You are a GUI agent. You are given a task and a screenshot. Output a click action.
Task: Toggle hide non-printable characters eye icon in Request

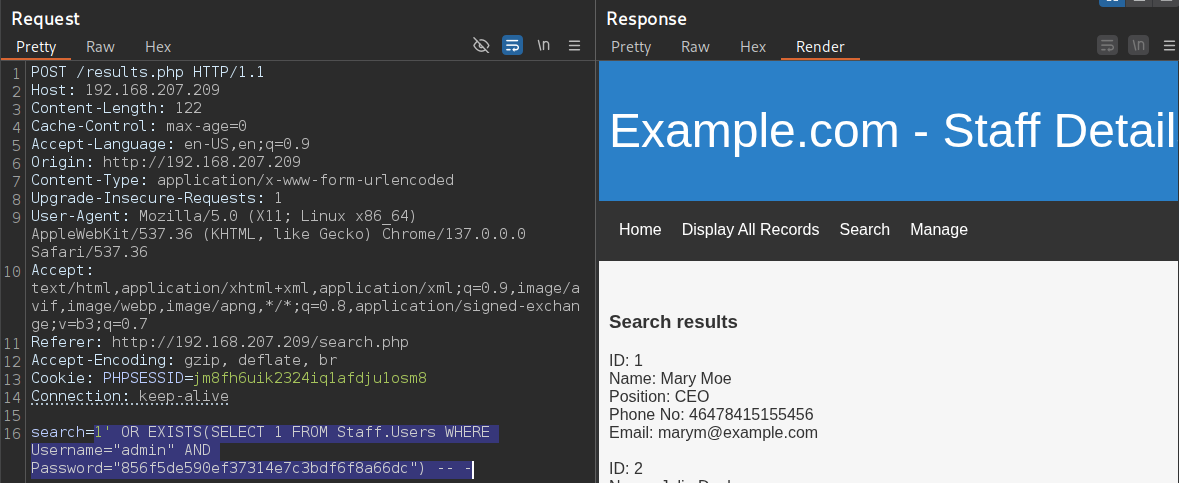480,46
